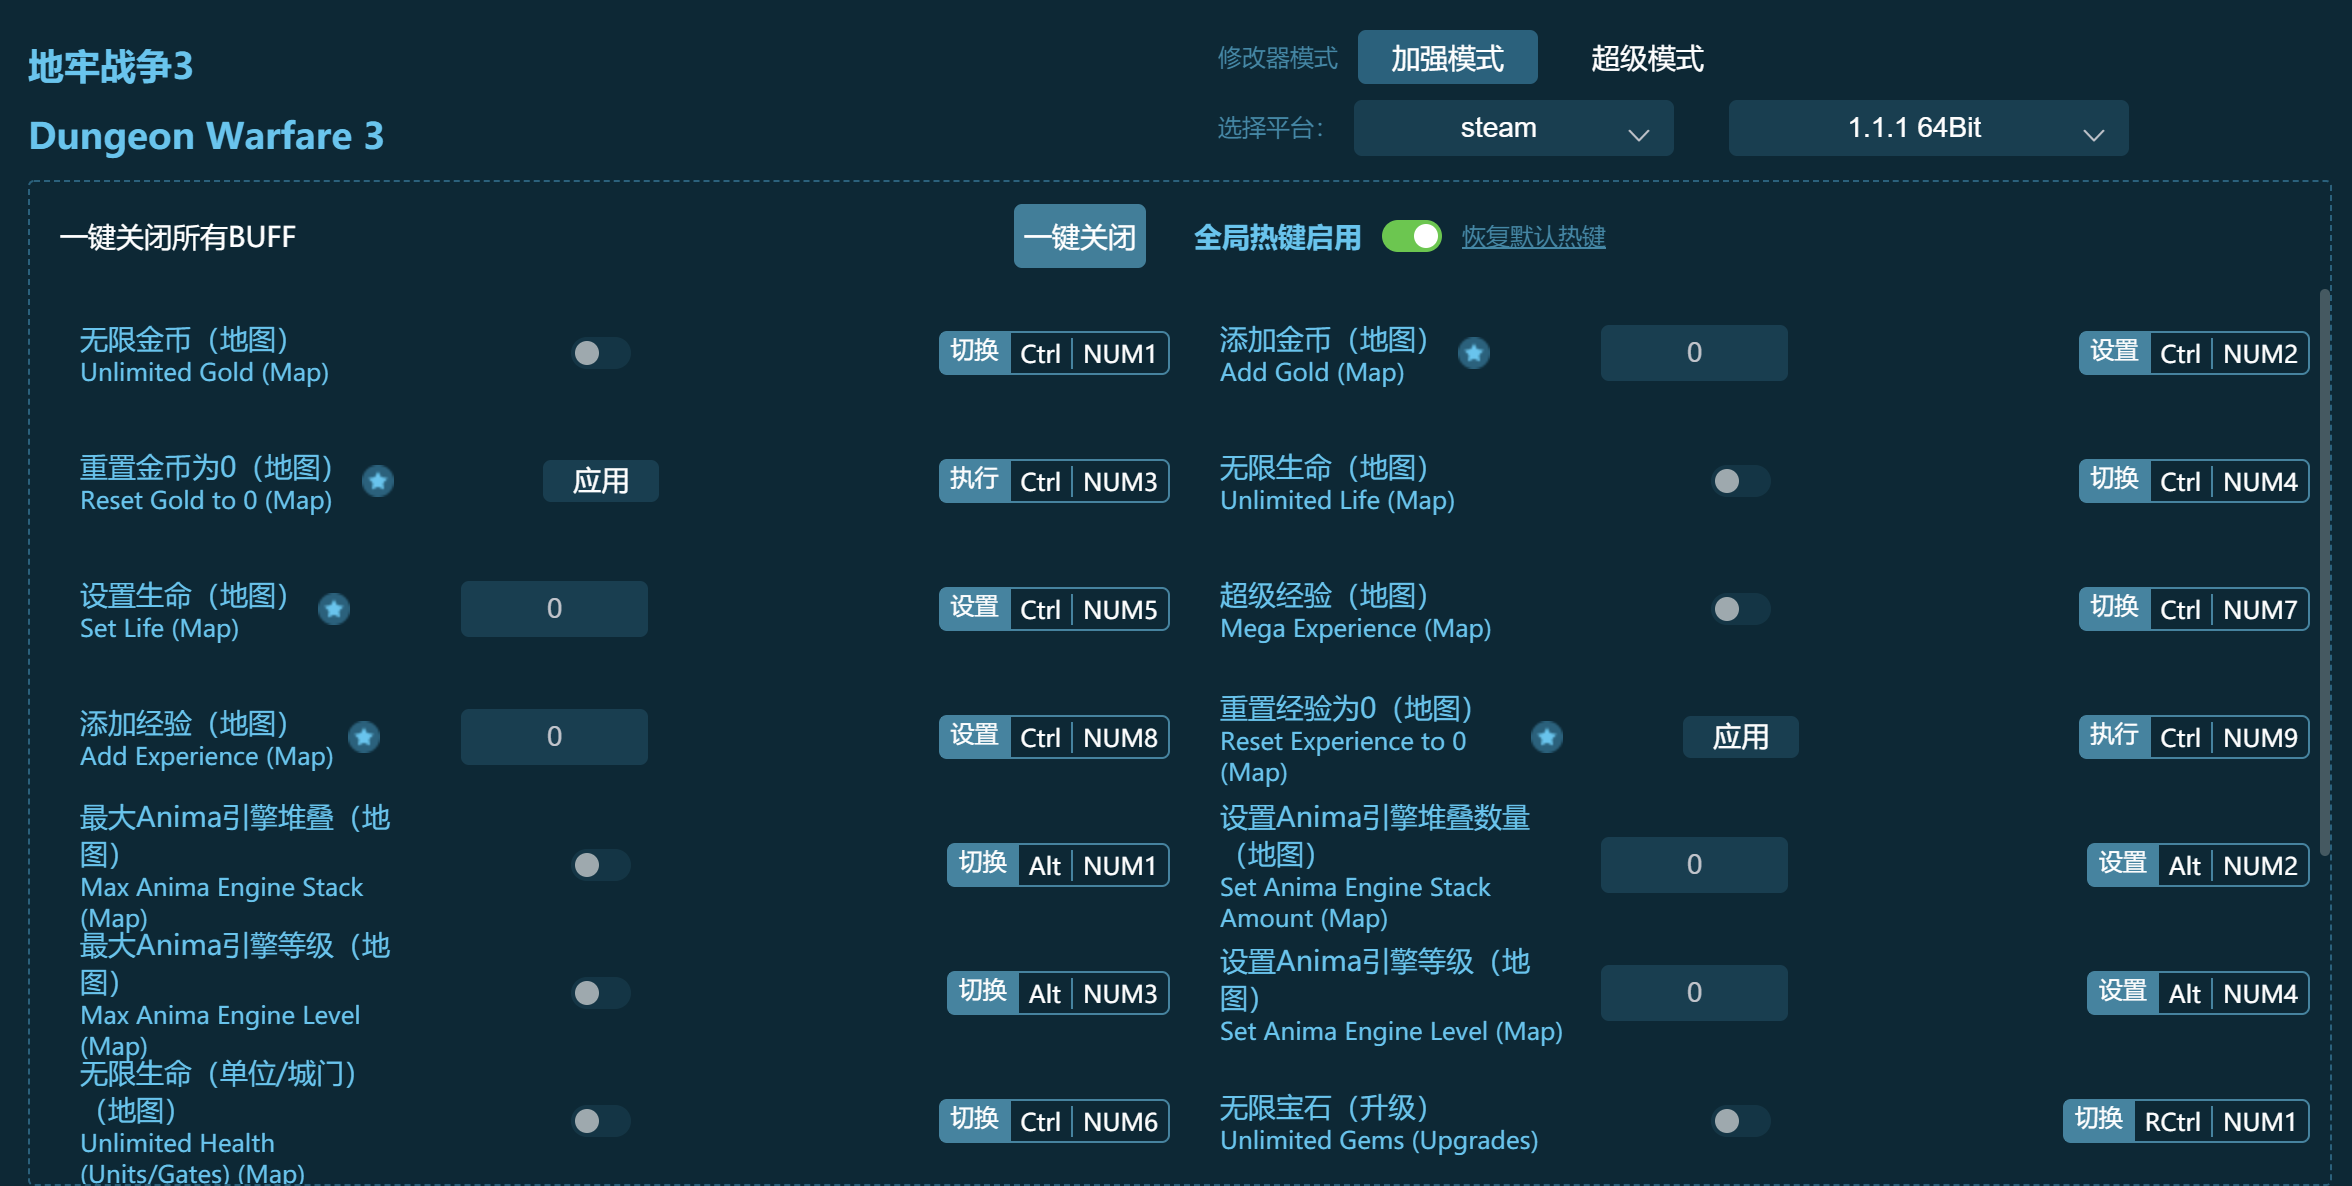This screenshot has height=1186, width=2352.
Task: Click Ctrl modifier of Unlimited Health hotkey
Action: [1040, 1122]
